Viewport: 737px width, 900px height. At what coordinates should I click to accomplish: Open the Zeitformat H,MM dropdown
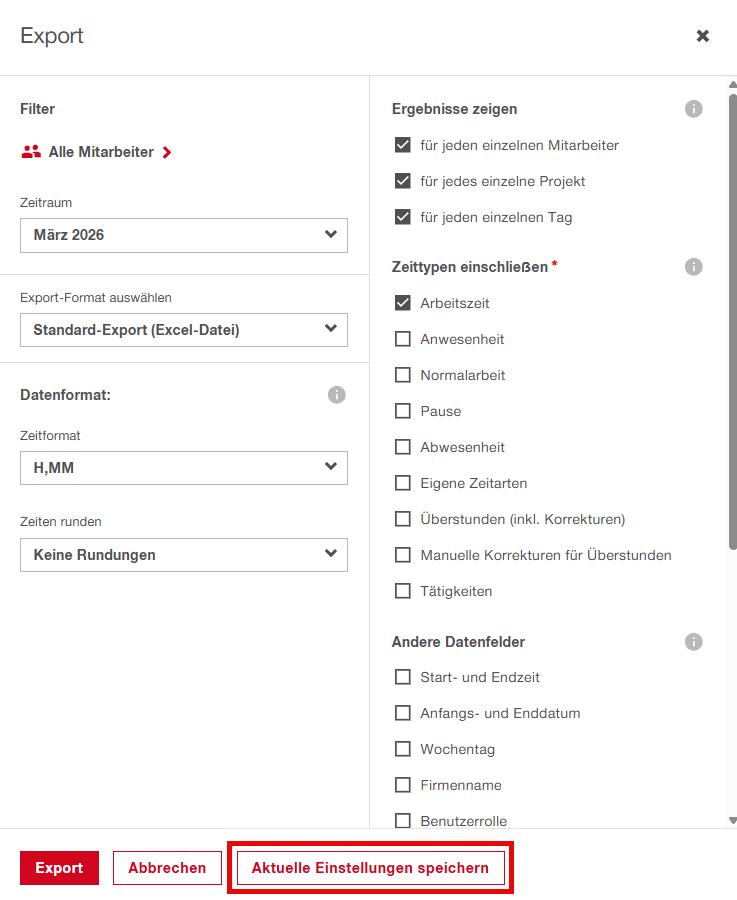184,467
